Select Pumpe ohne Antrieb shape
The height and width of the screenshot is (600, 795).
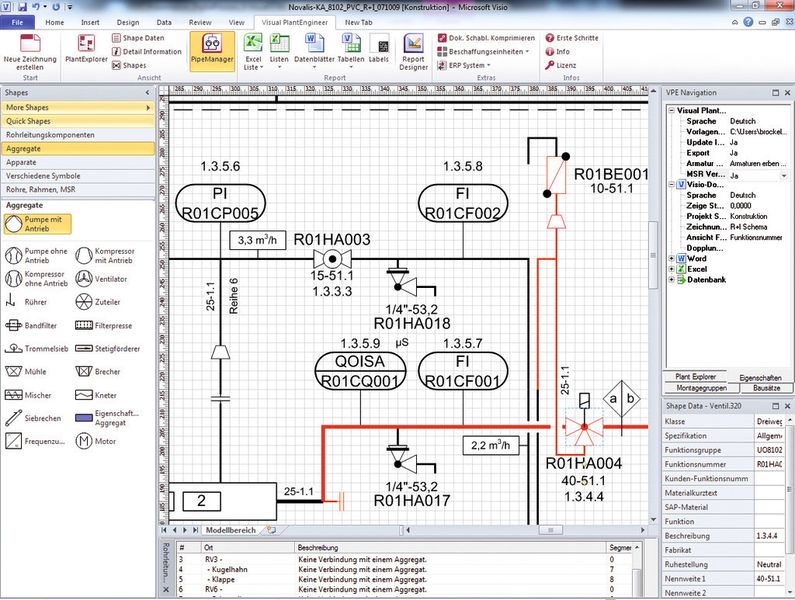[36, 256]
